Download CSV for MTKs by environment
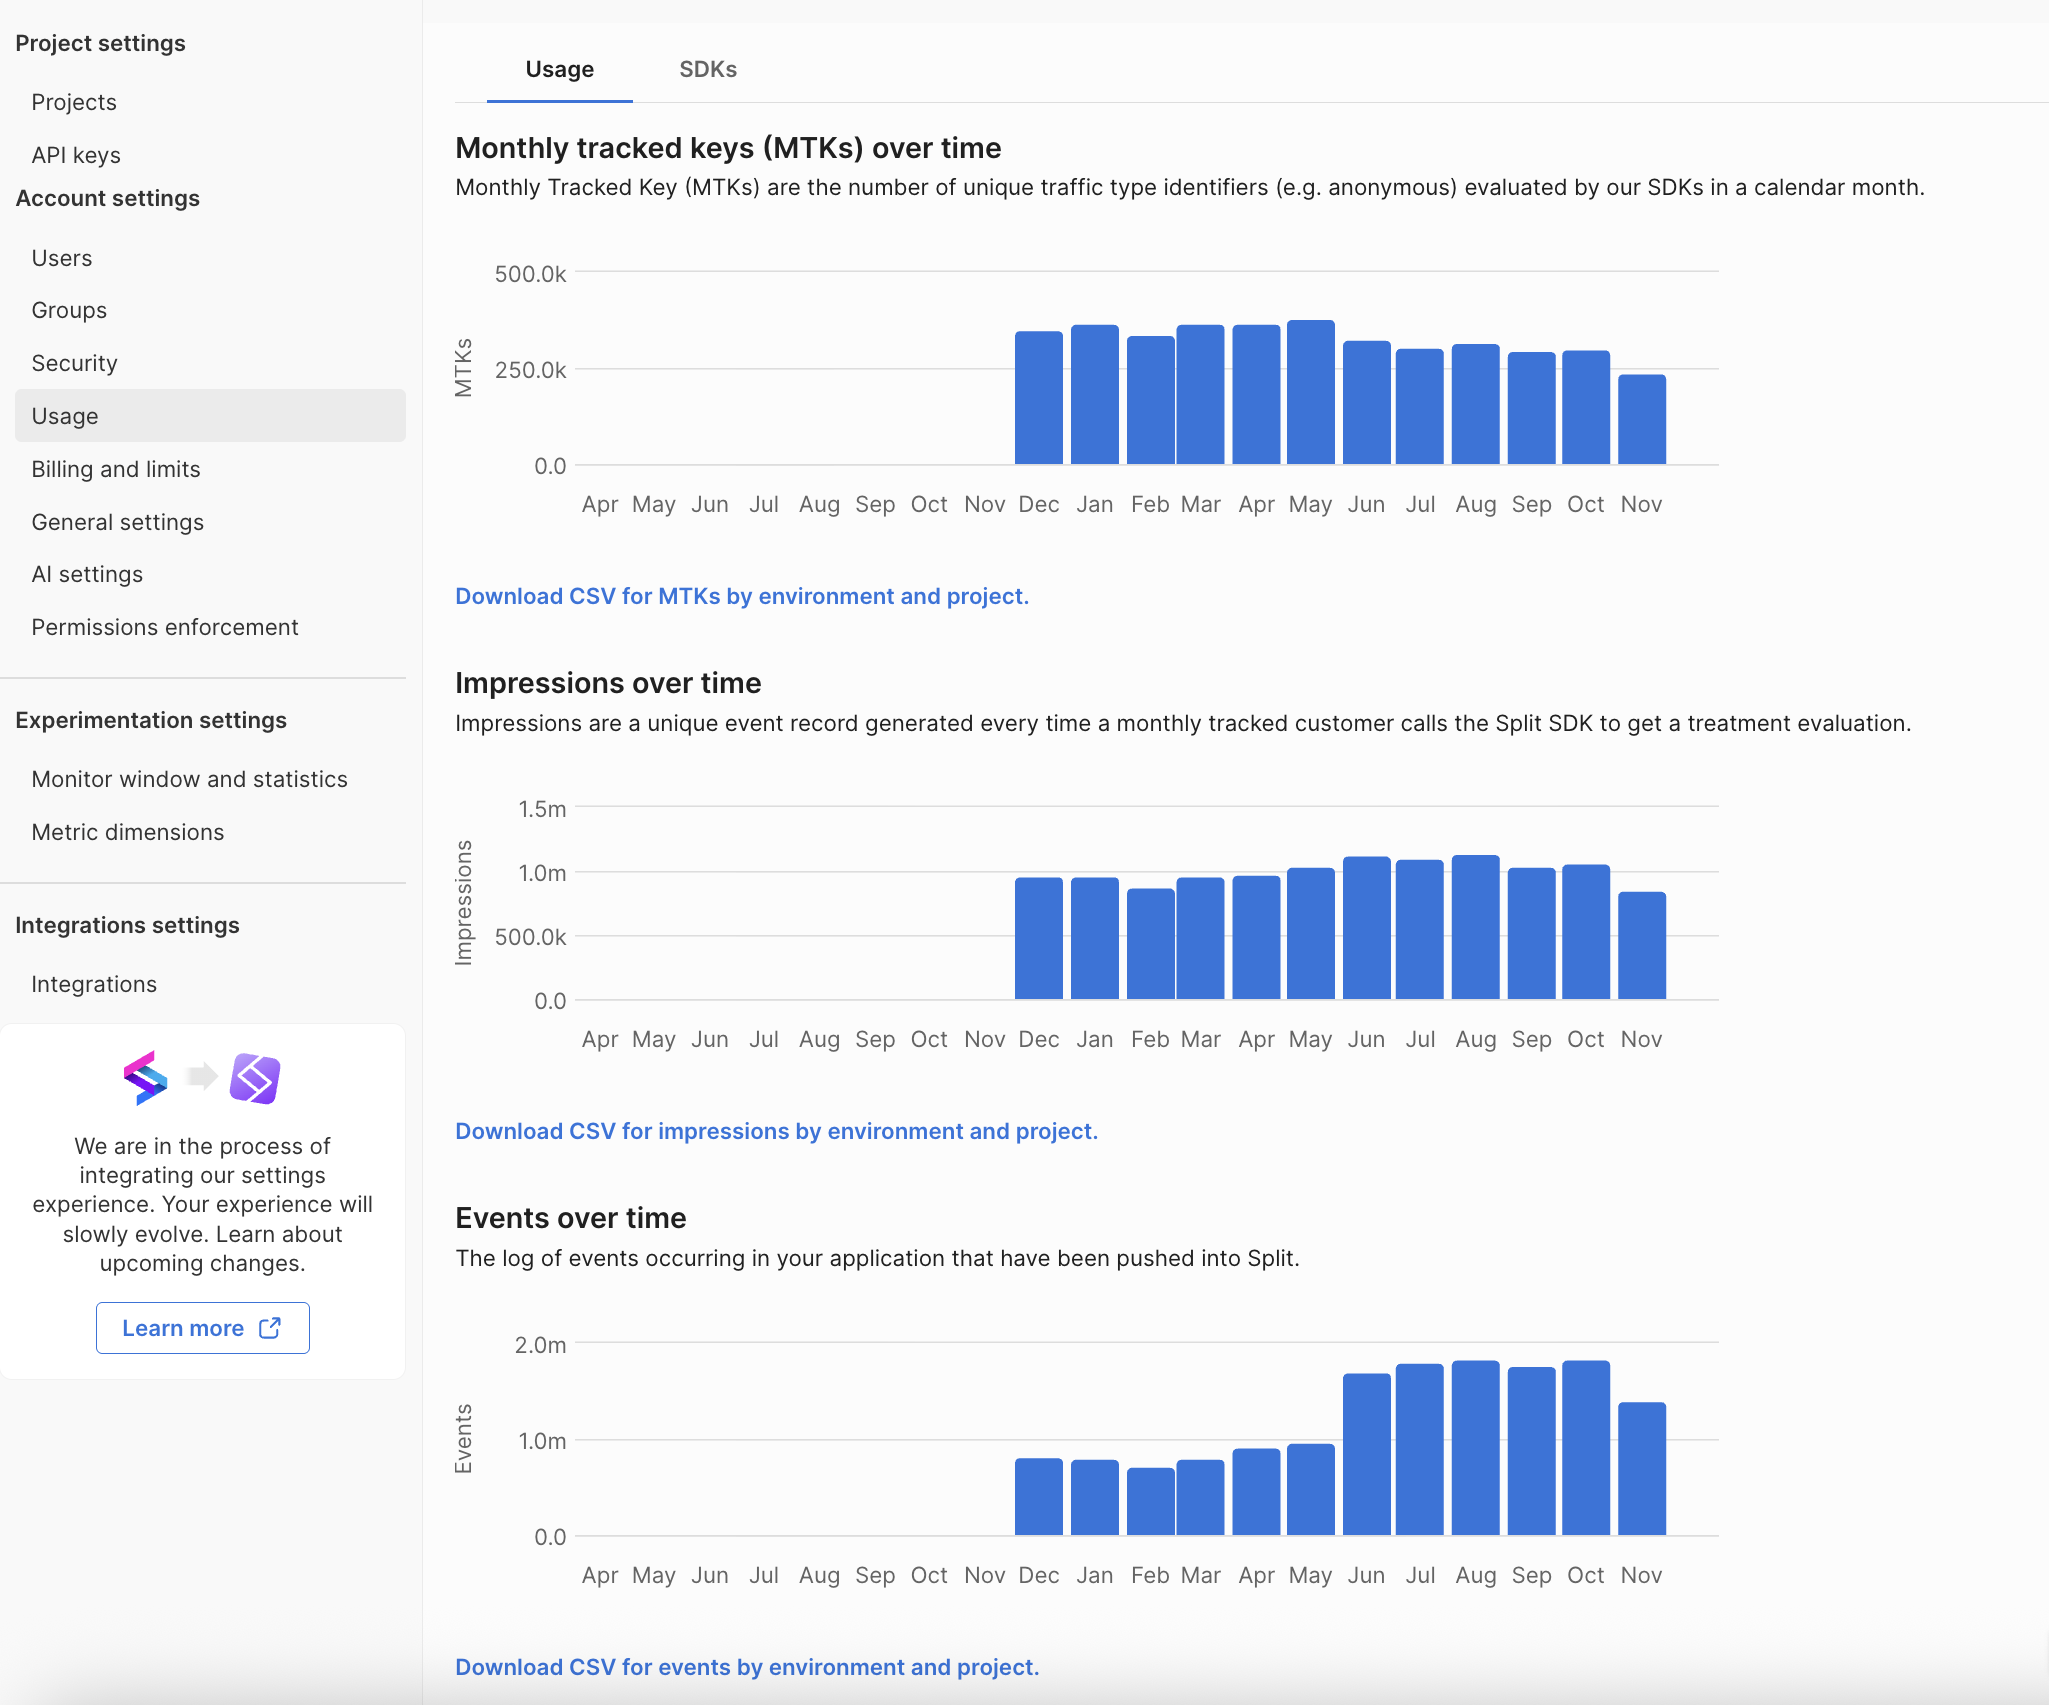The image size is (2049, 1705). 741,596
